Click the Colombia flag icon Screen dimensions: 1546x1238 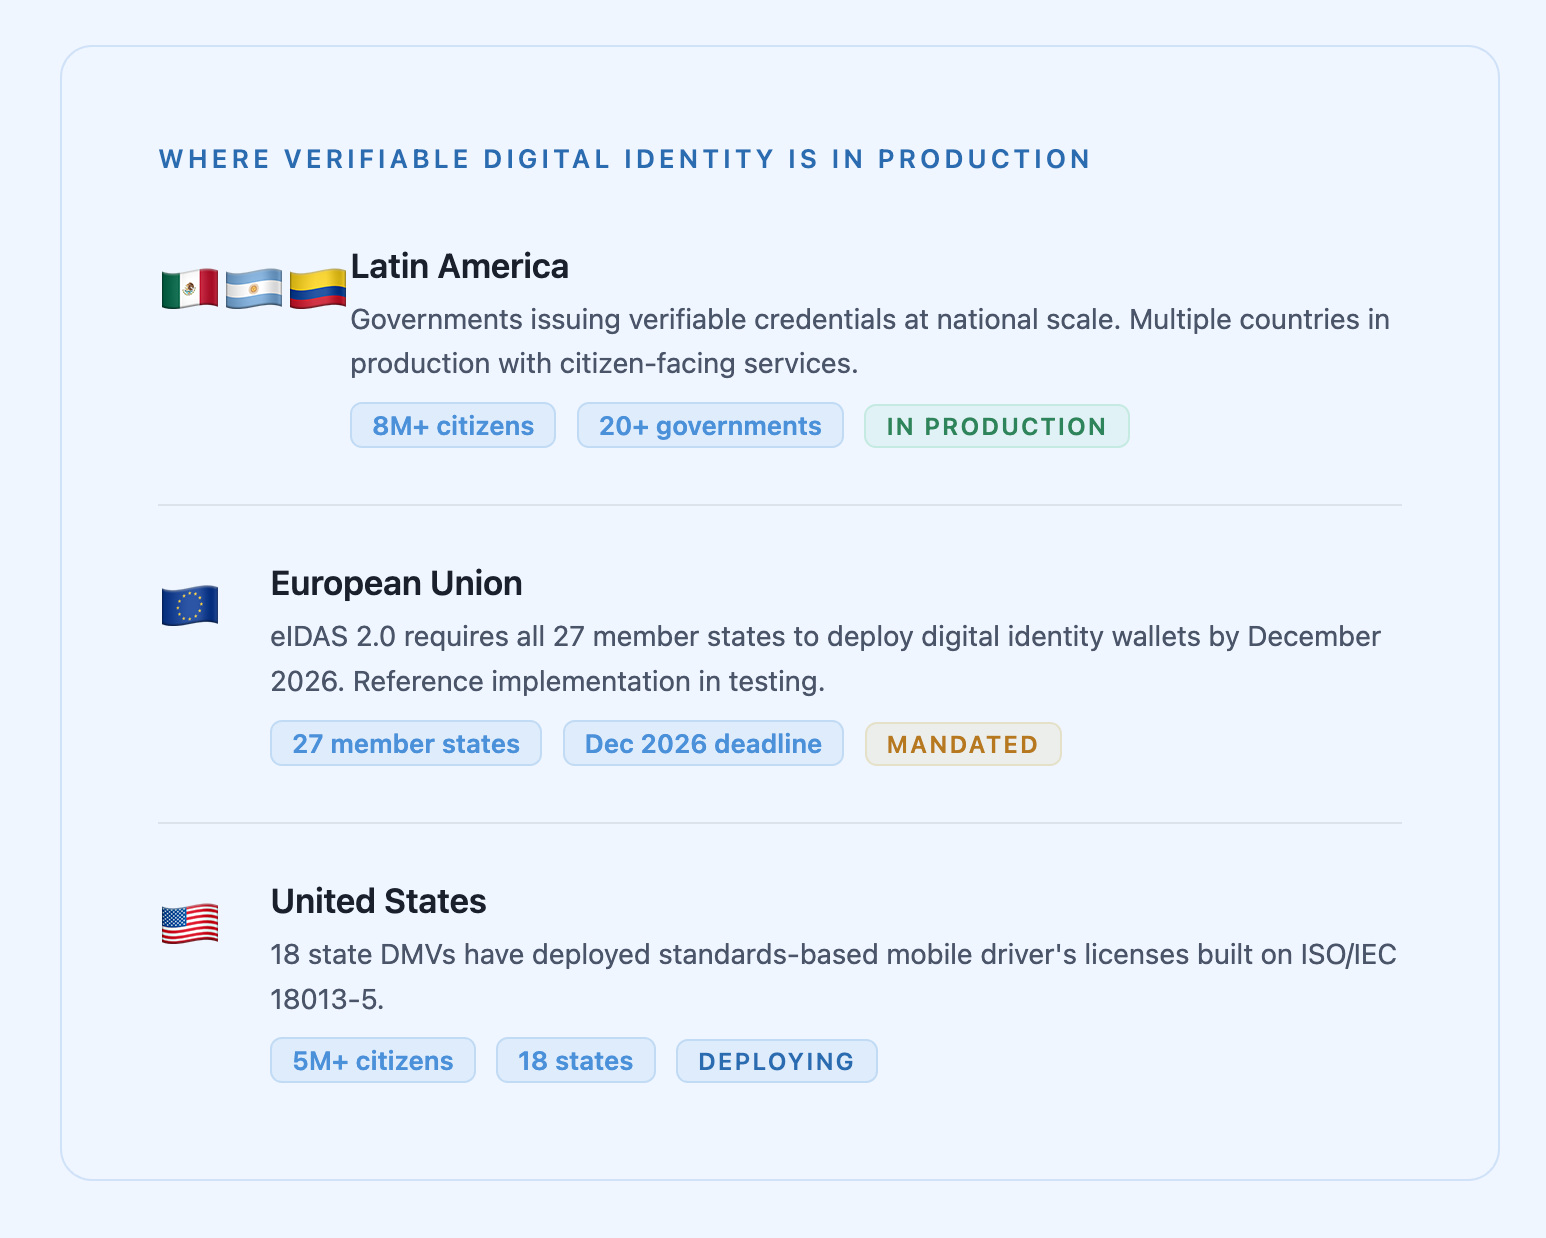click(318, 289)
